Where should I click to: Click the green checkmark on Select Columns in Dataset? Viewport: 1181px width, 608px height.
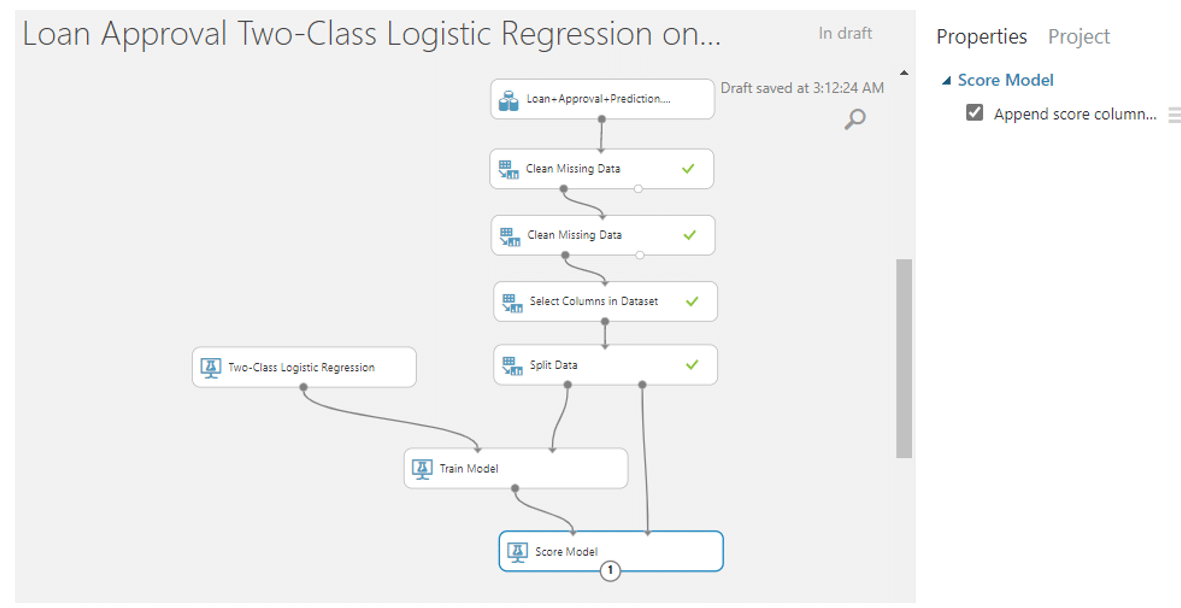[692, 301]
